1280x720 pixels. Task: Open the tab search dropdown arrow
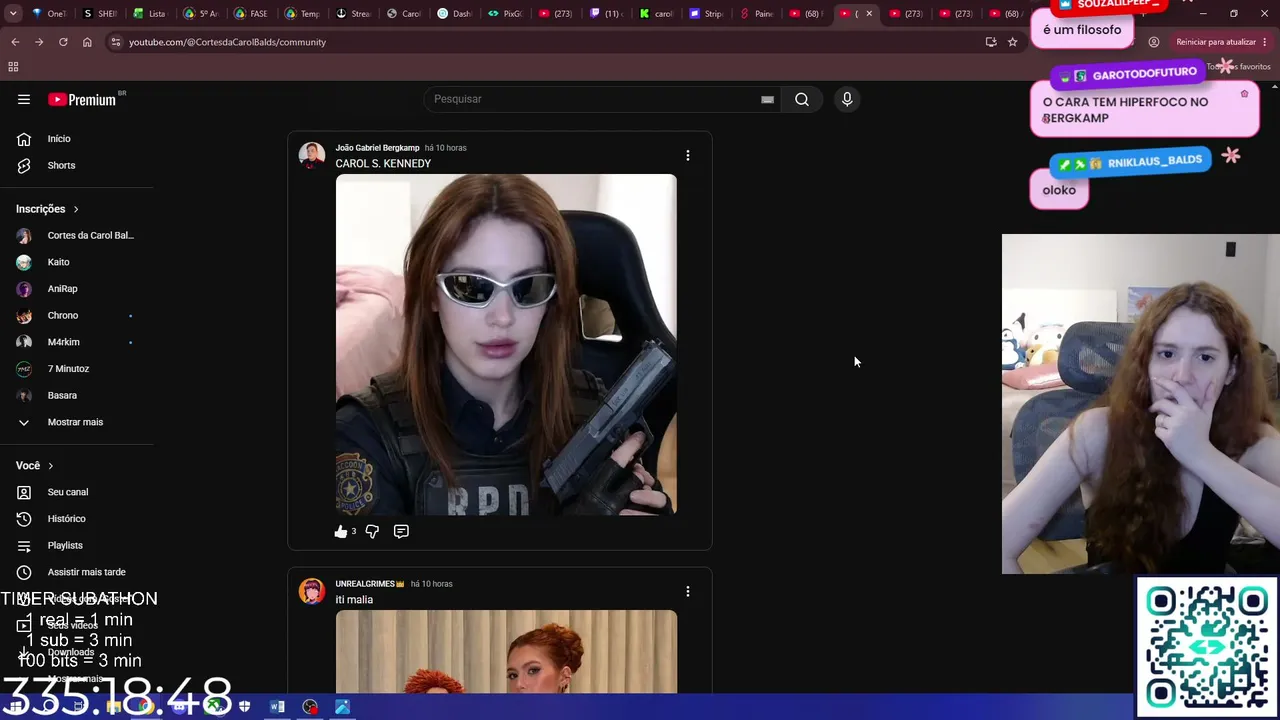[x=15, y=14]
